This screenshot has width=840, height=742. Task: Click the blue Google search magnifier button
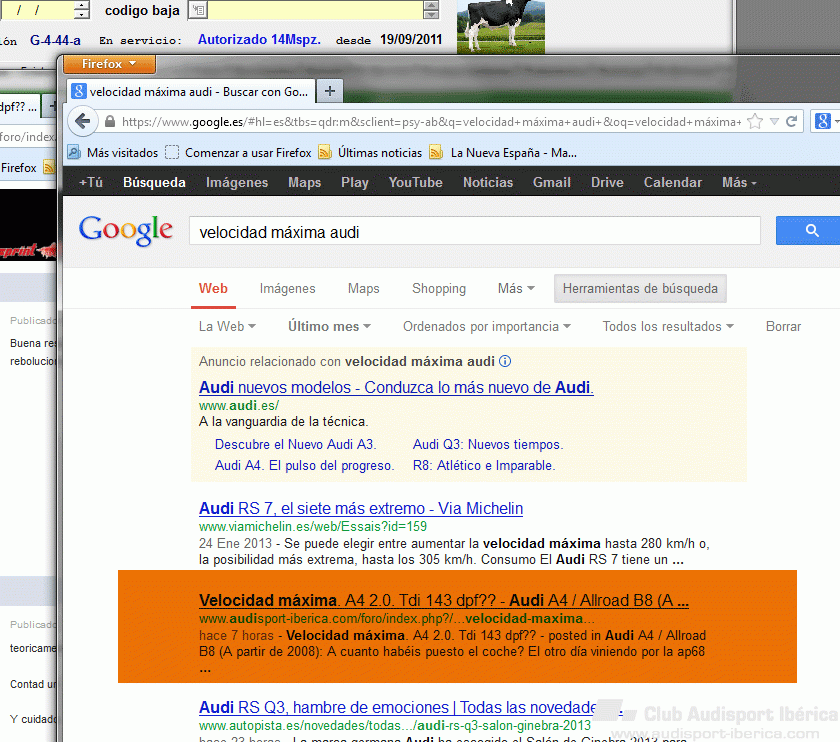click(x=810, y=230)
